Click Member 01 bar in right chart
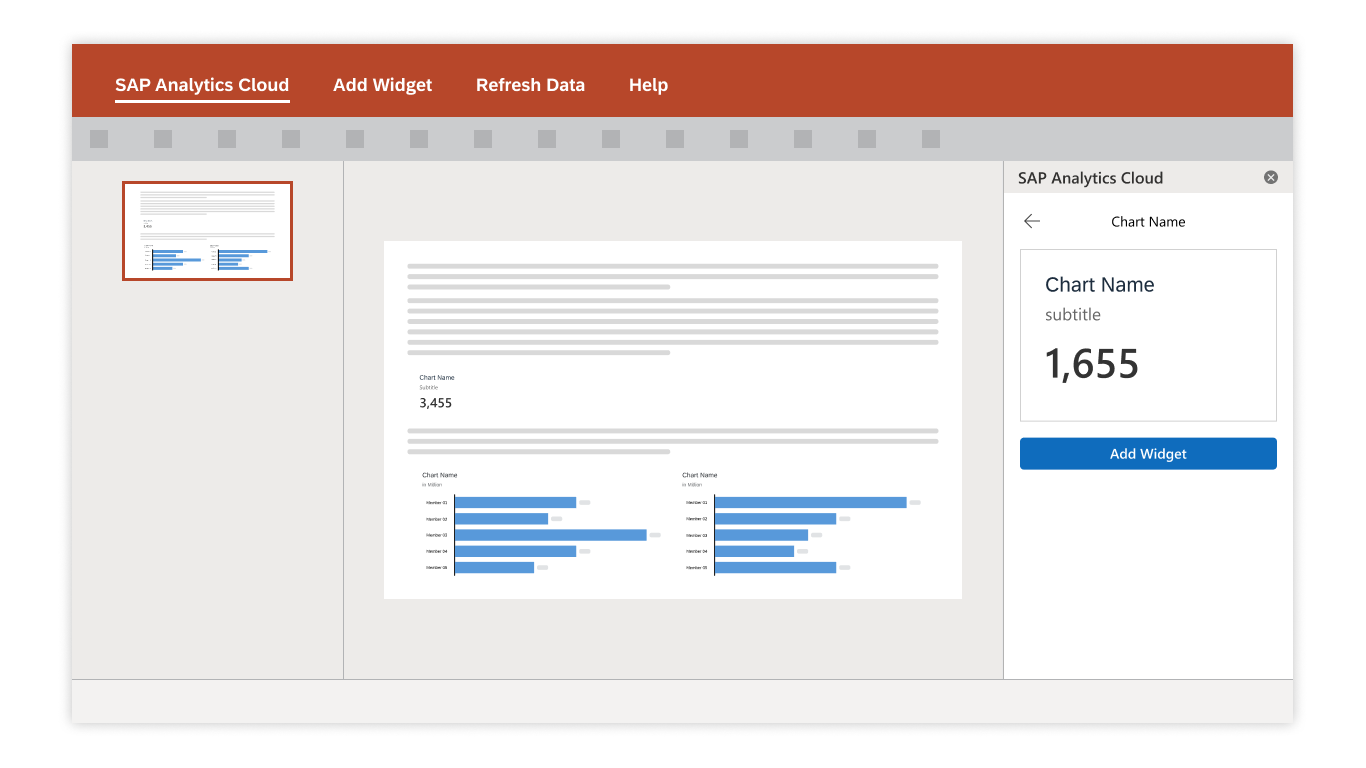 810,502
